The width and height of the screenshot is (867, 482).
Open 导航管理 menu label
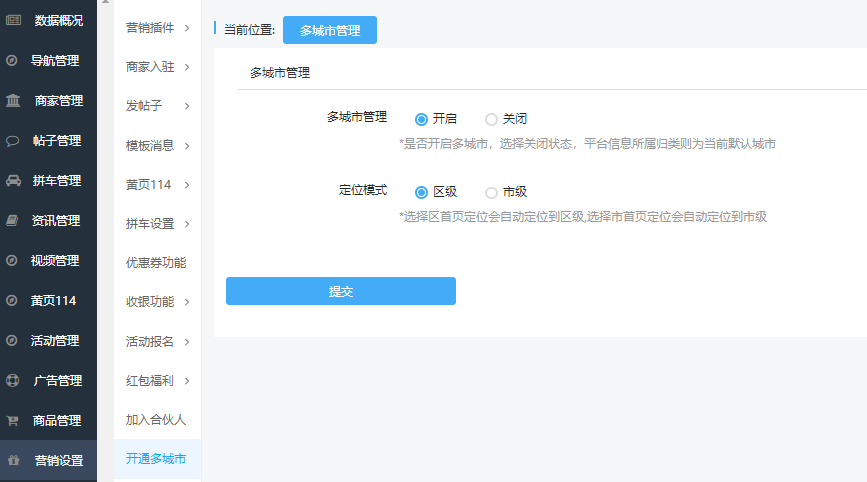(x=55, y=60)
